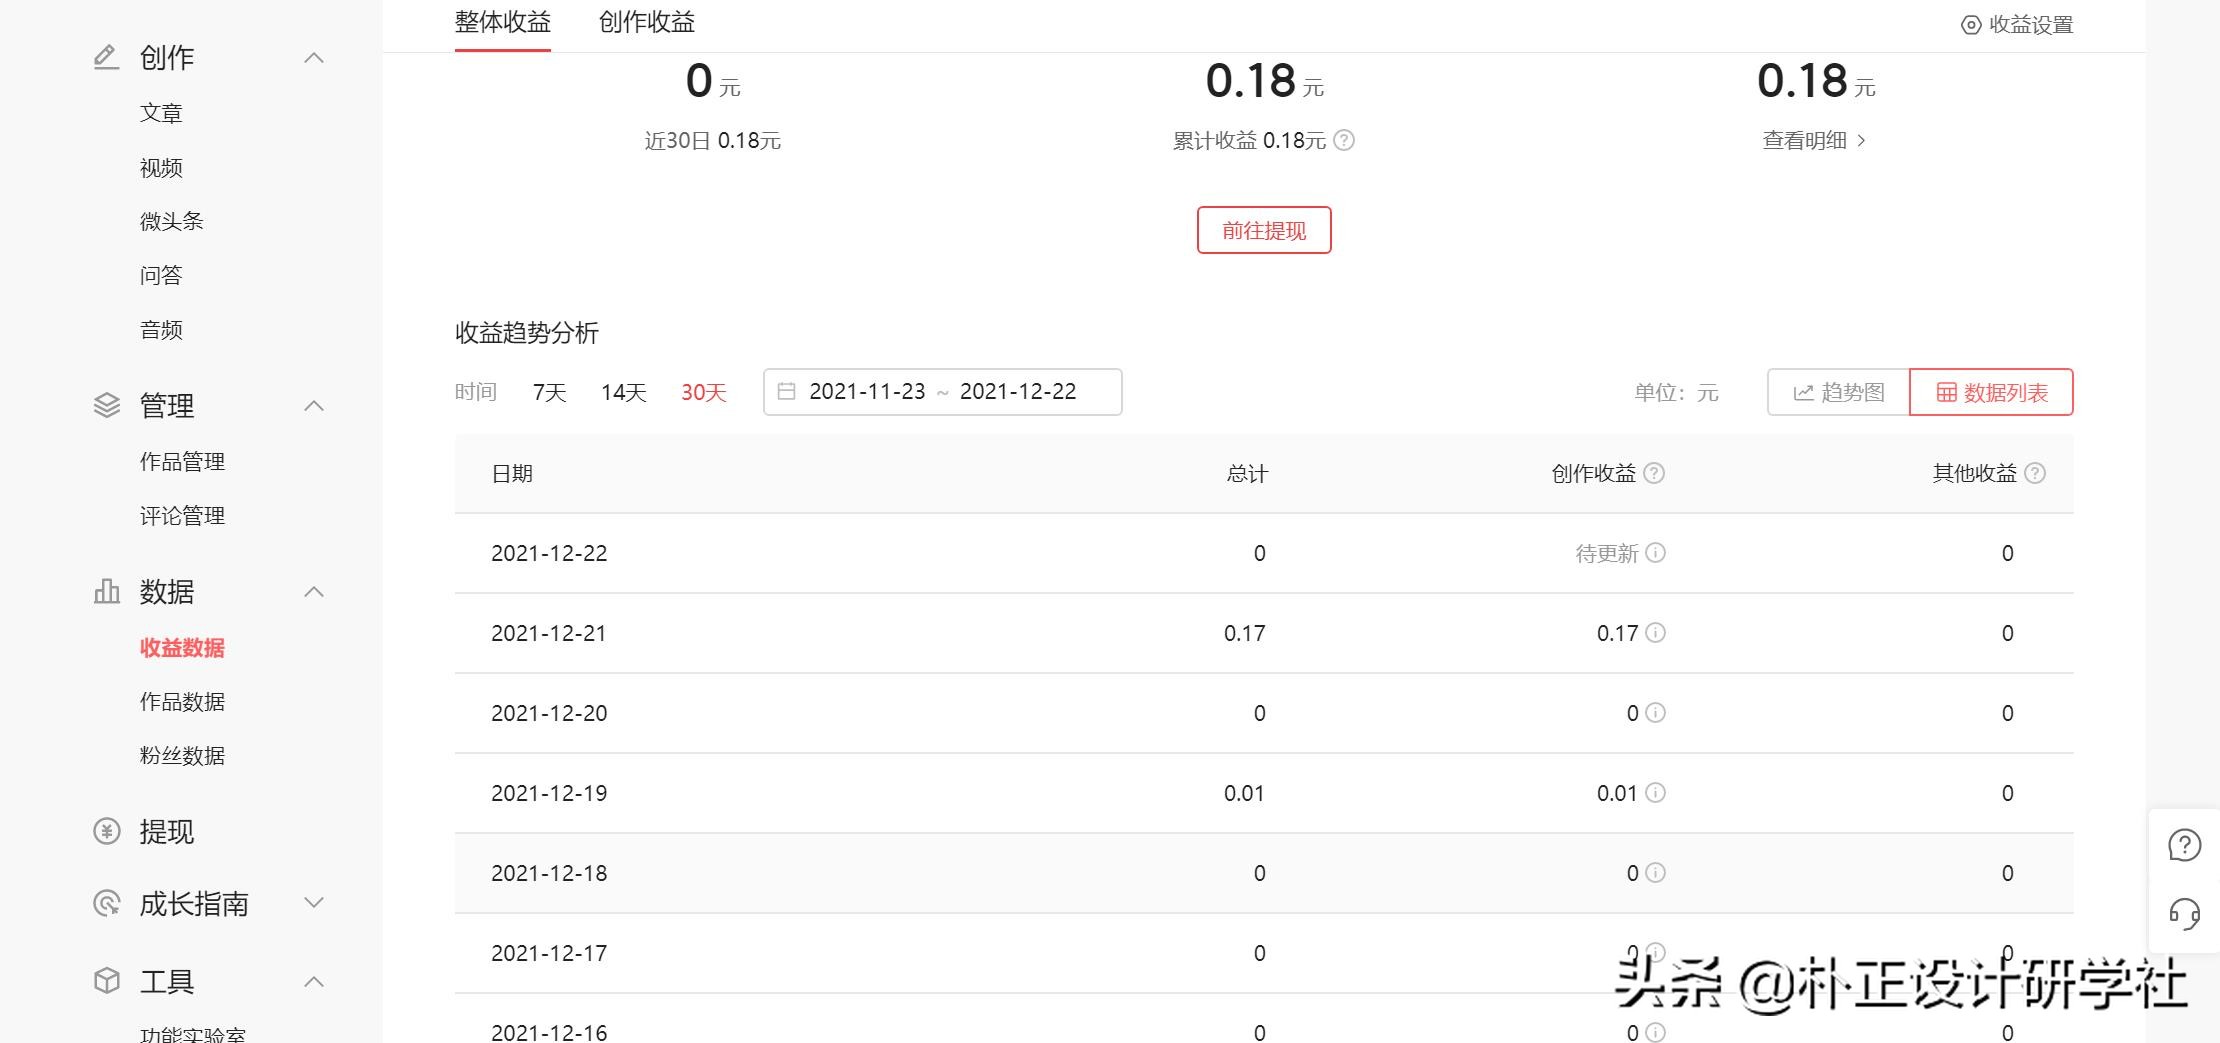Collapse the 创作 sidebar section
Image resolution: width=2220 pixels, height=1043 pixels.
(x=314, y=58)
